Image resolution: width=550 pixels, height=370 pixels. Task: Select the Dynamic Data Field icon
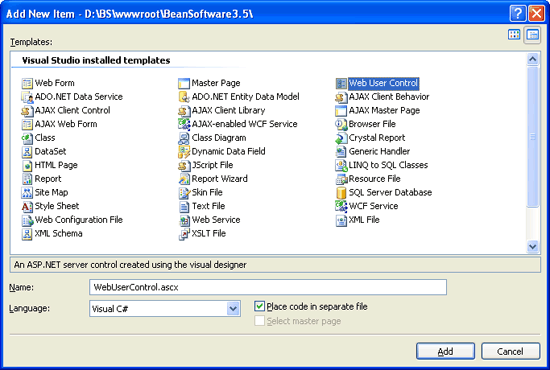184,152
